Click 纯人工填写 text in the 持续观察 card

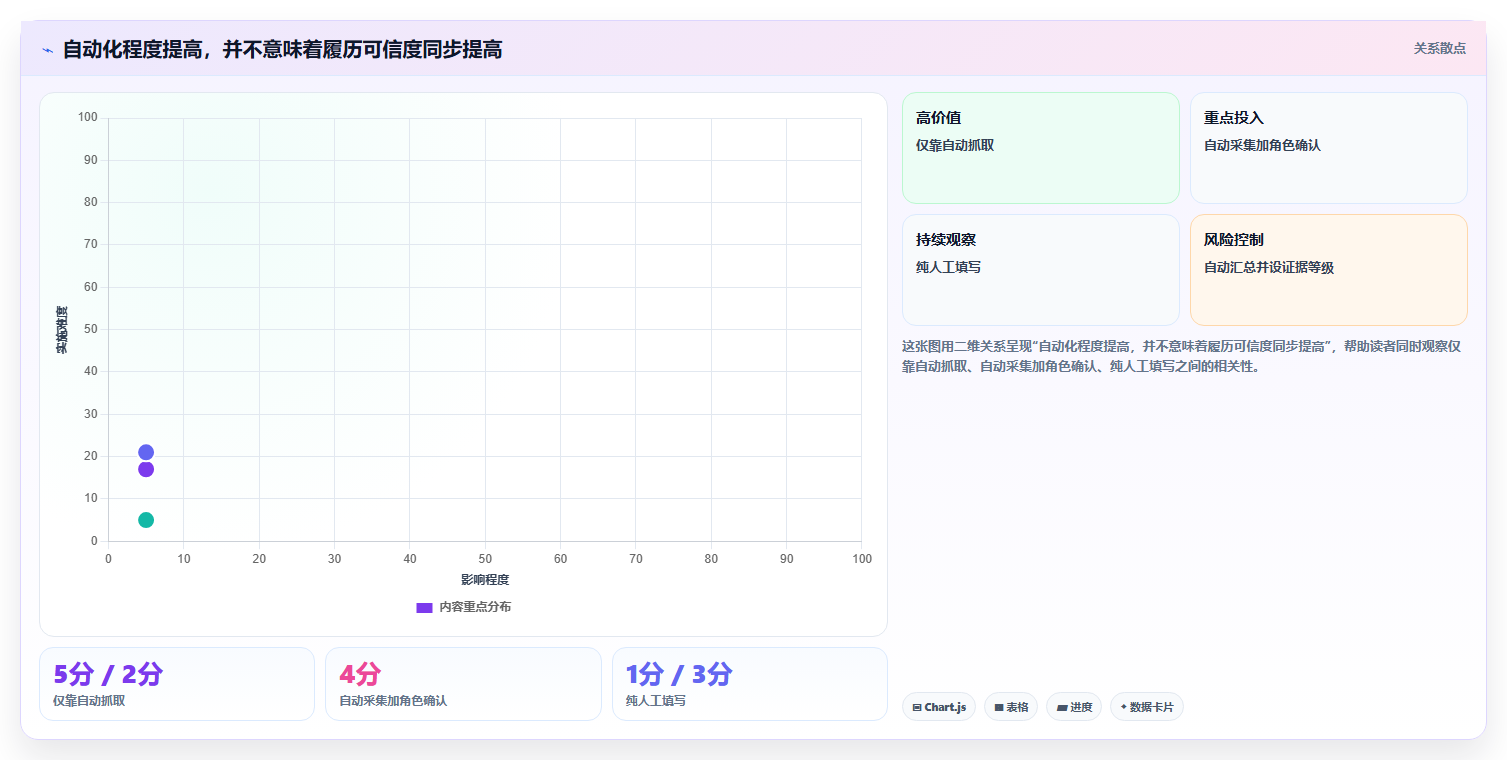(948, 267)
